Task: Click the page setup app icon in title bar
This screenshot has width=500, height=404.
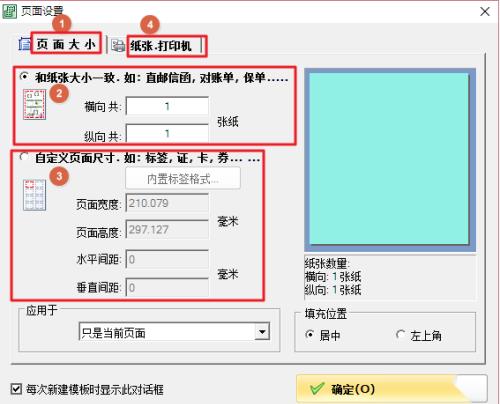Action: point(9,10)
